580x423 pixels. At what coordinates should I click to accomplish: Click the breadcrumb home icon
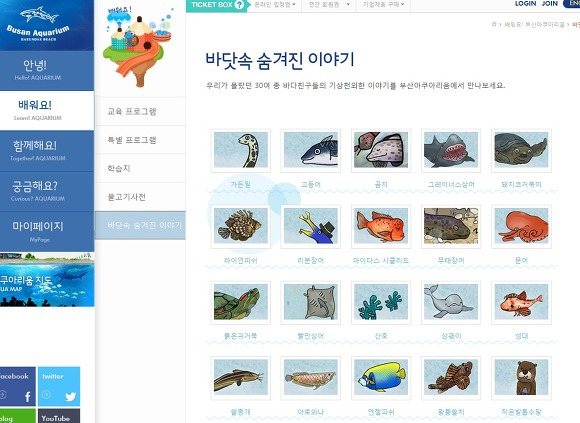[494, 24]
